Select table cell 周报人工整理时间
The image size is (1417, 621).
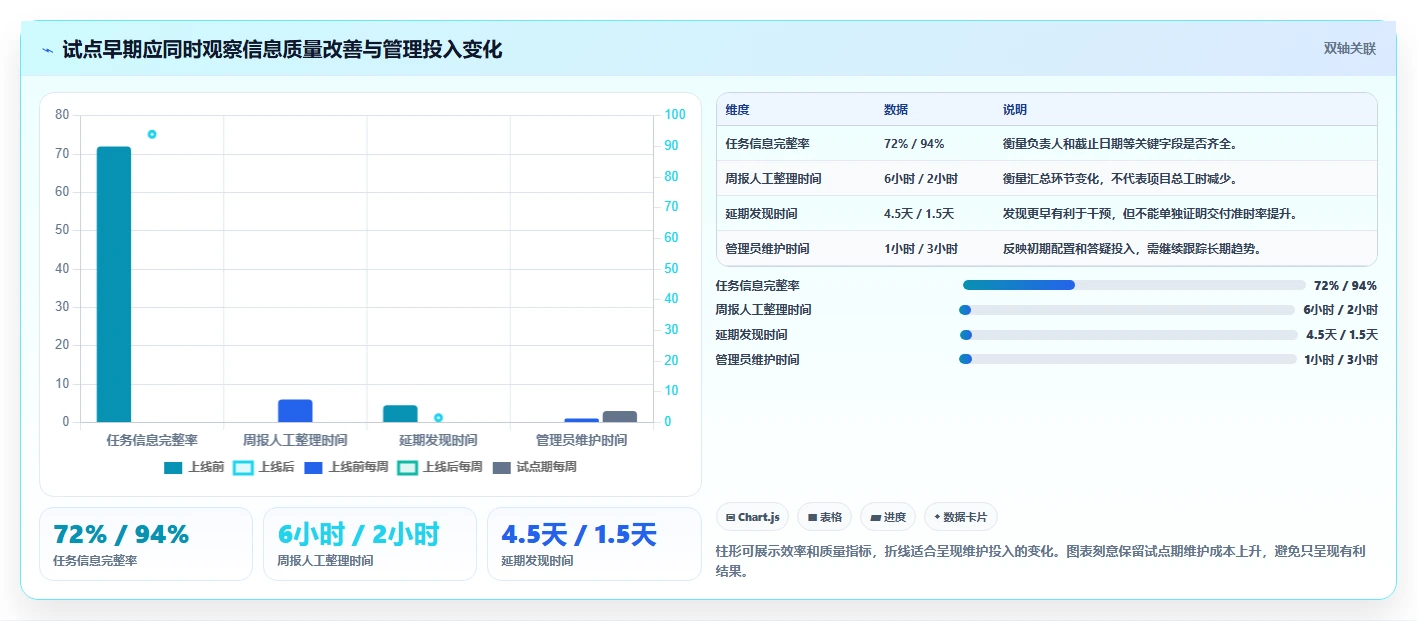[x=774, y=179]
